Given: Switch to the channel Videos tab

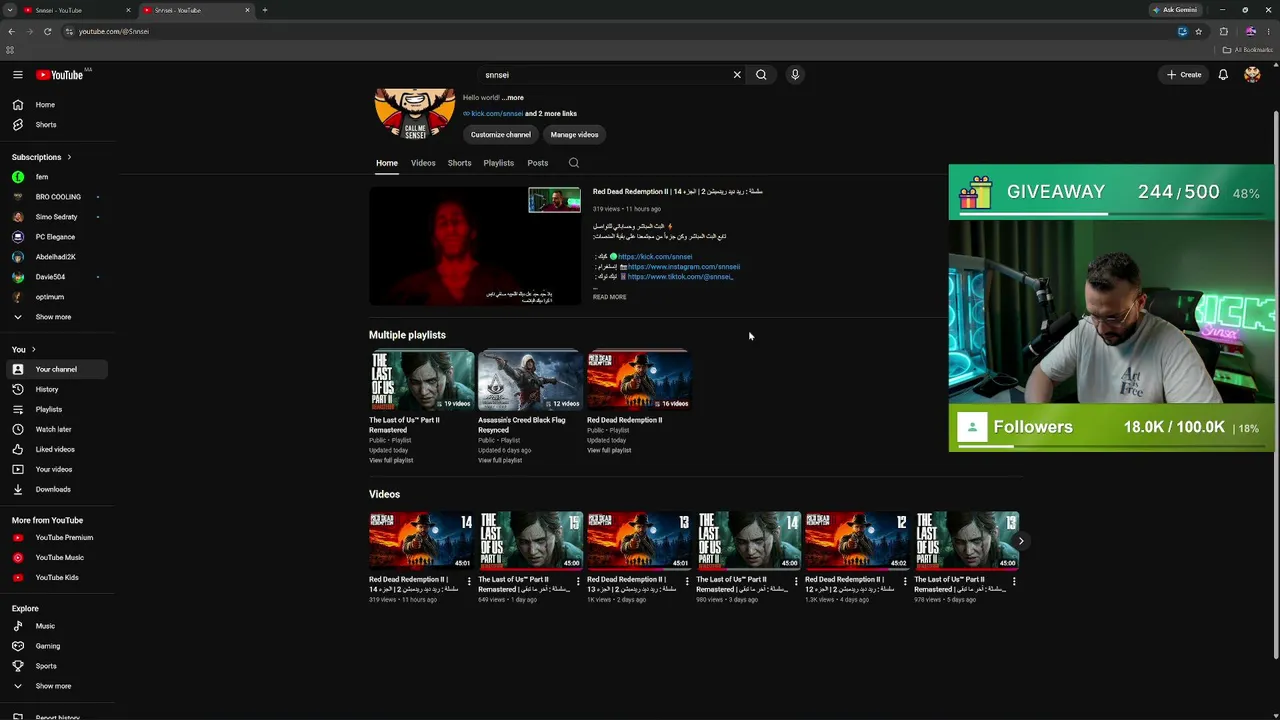Looking at the screenshot, I should click(423, 163).
